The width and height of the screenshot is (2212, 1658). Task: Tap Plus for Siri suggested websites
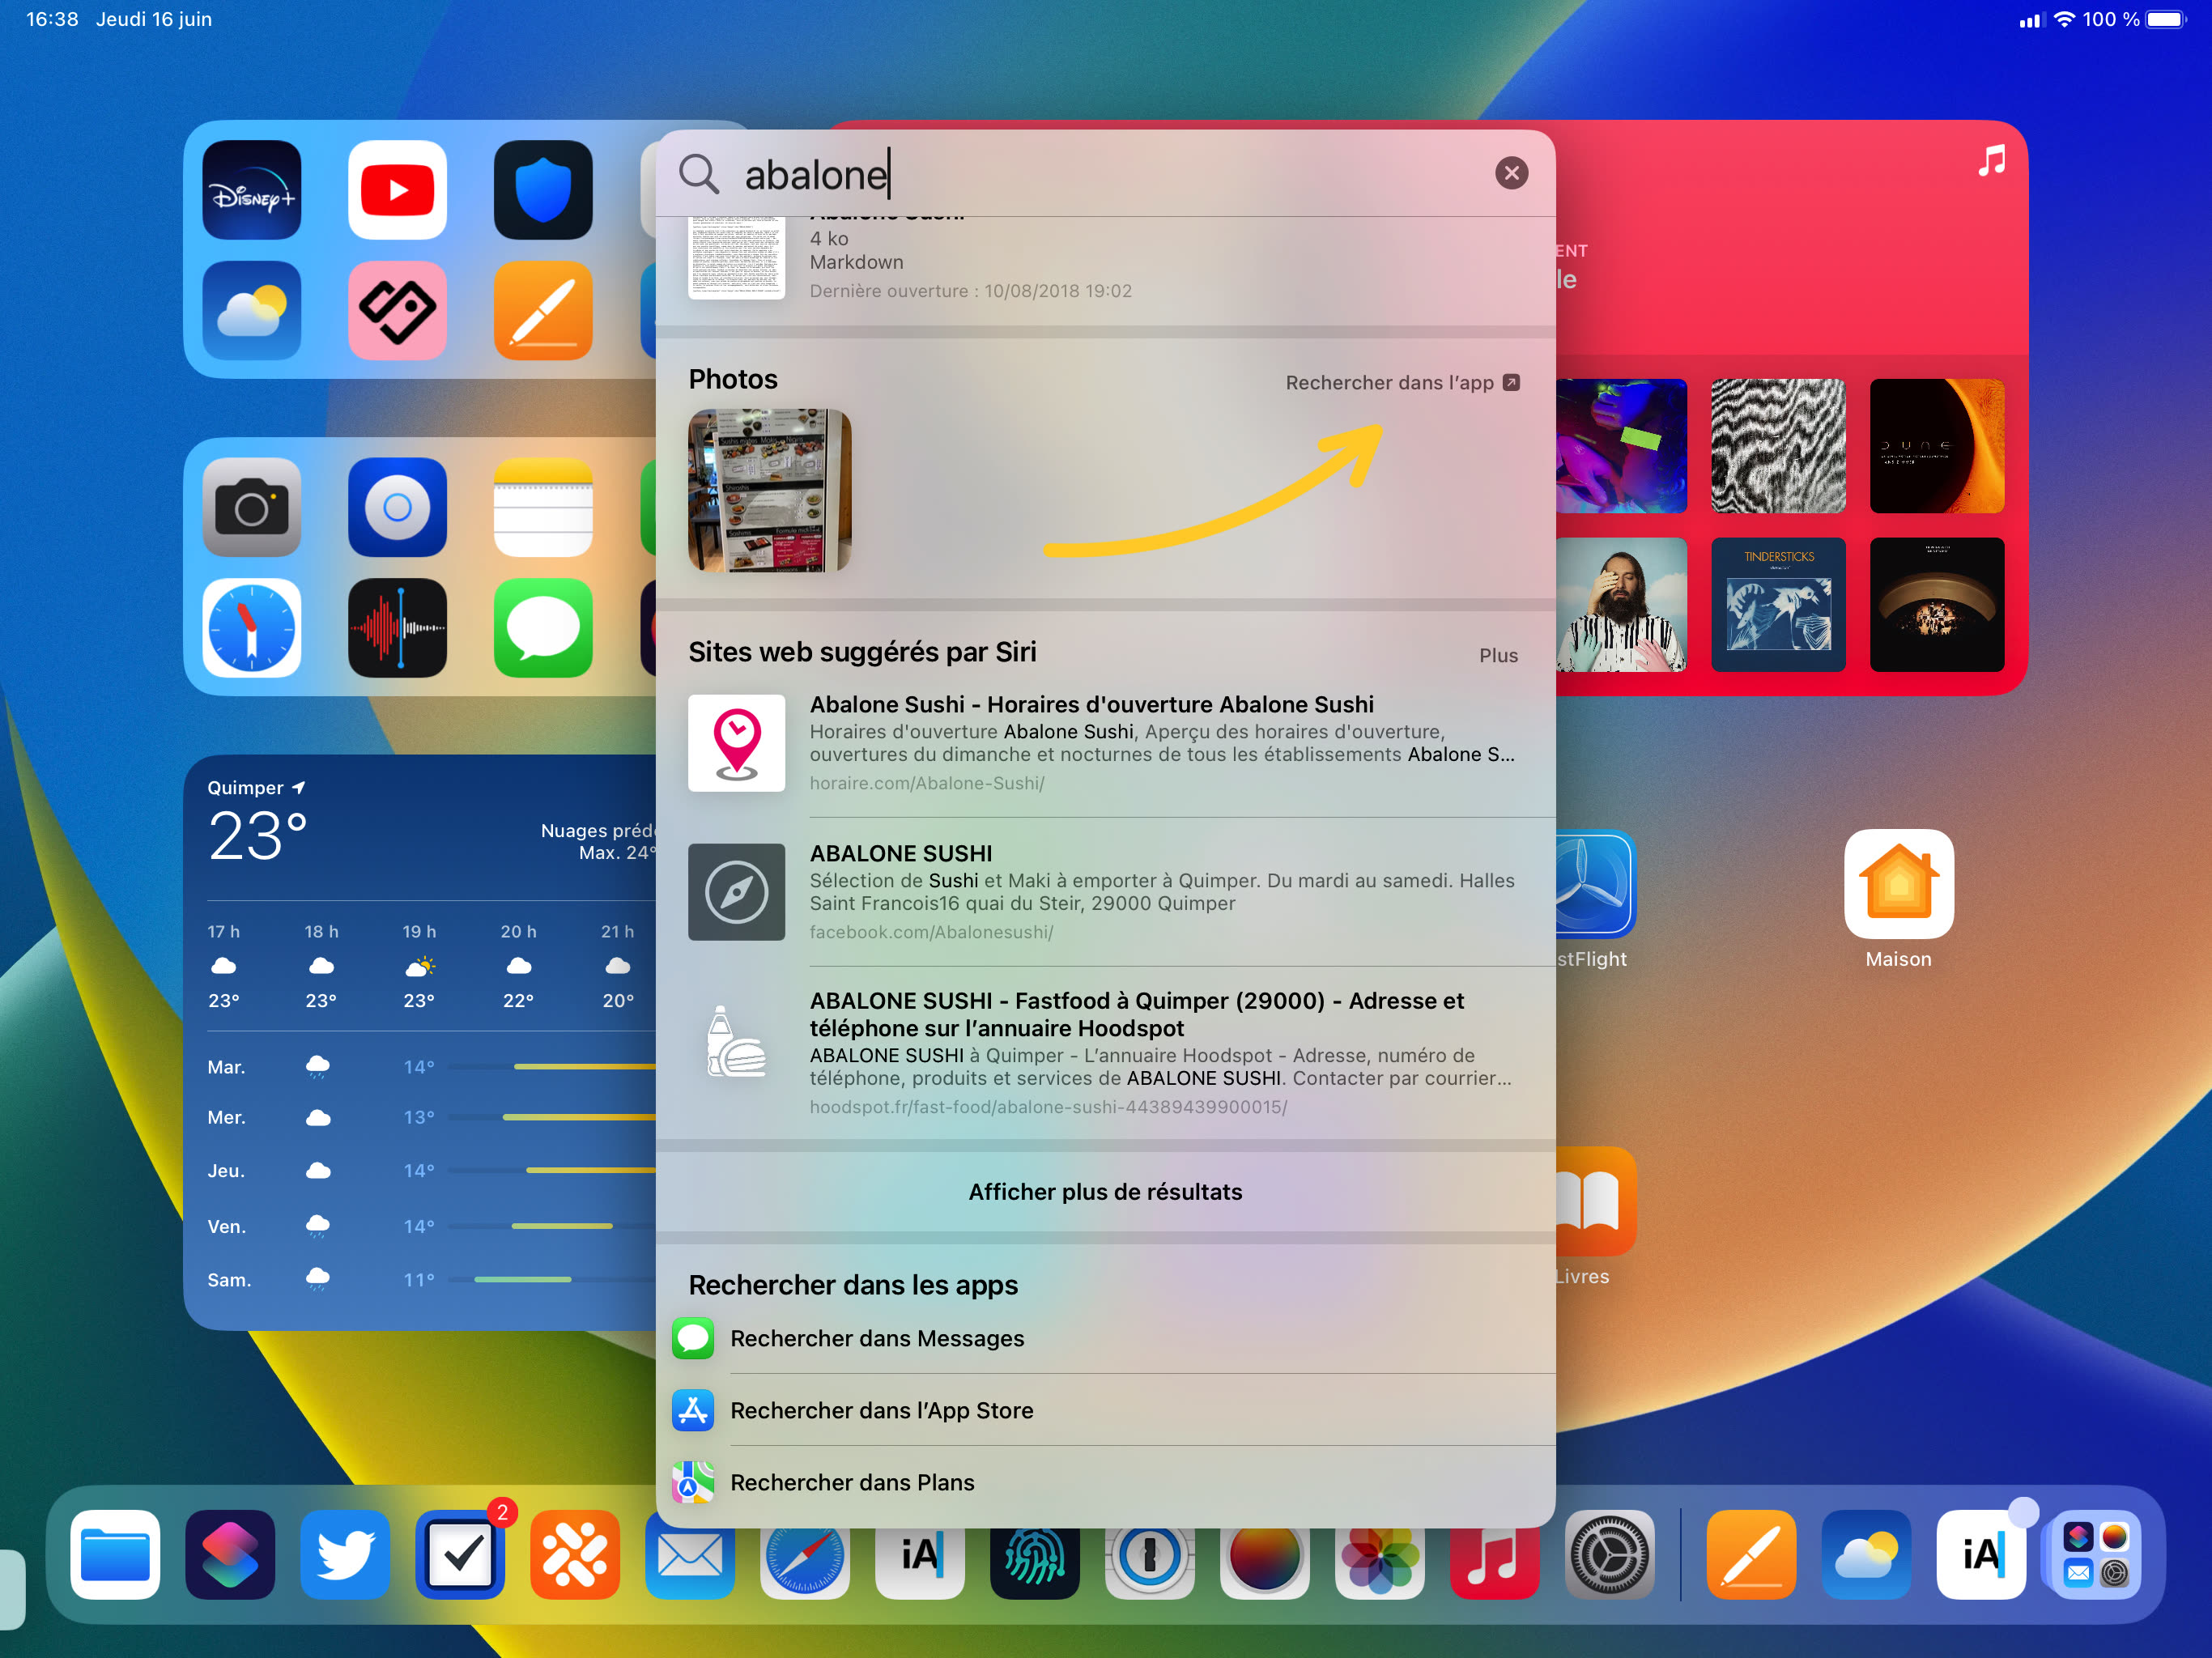tap(1498, 655)
